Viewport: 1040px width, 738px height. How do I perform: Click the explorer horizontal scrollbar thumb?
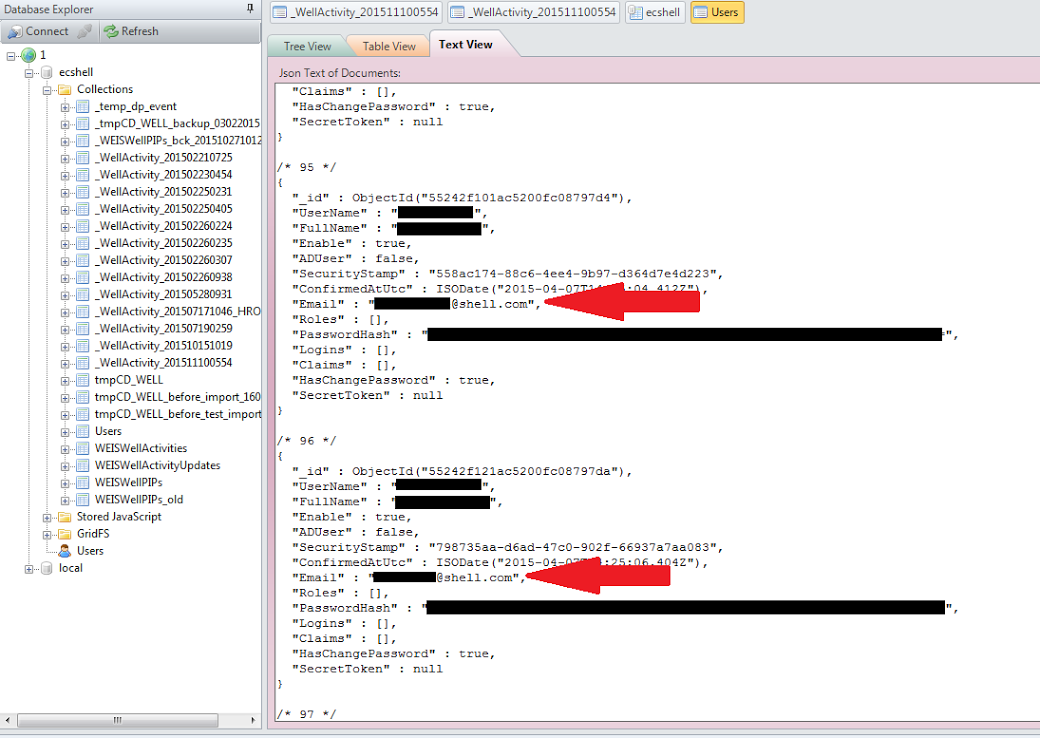(x=117, y=720)
